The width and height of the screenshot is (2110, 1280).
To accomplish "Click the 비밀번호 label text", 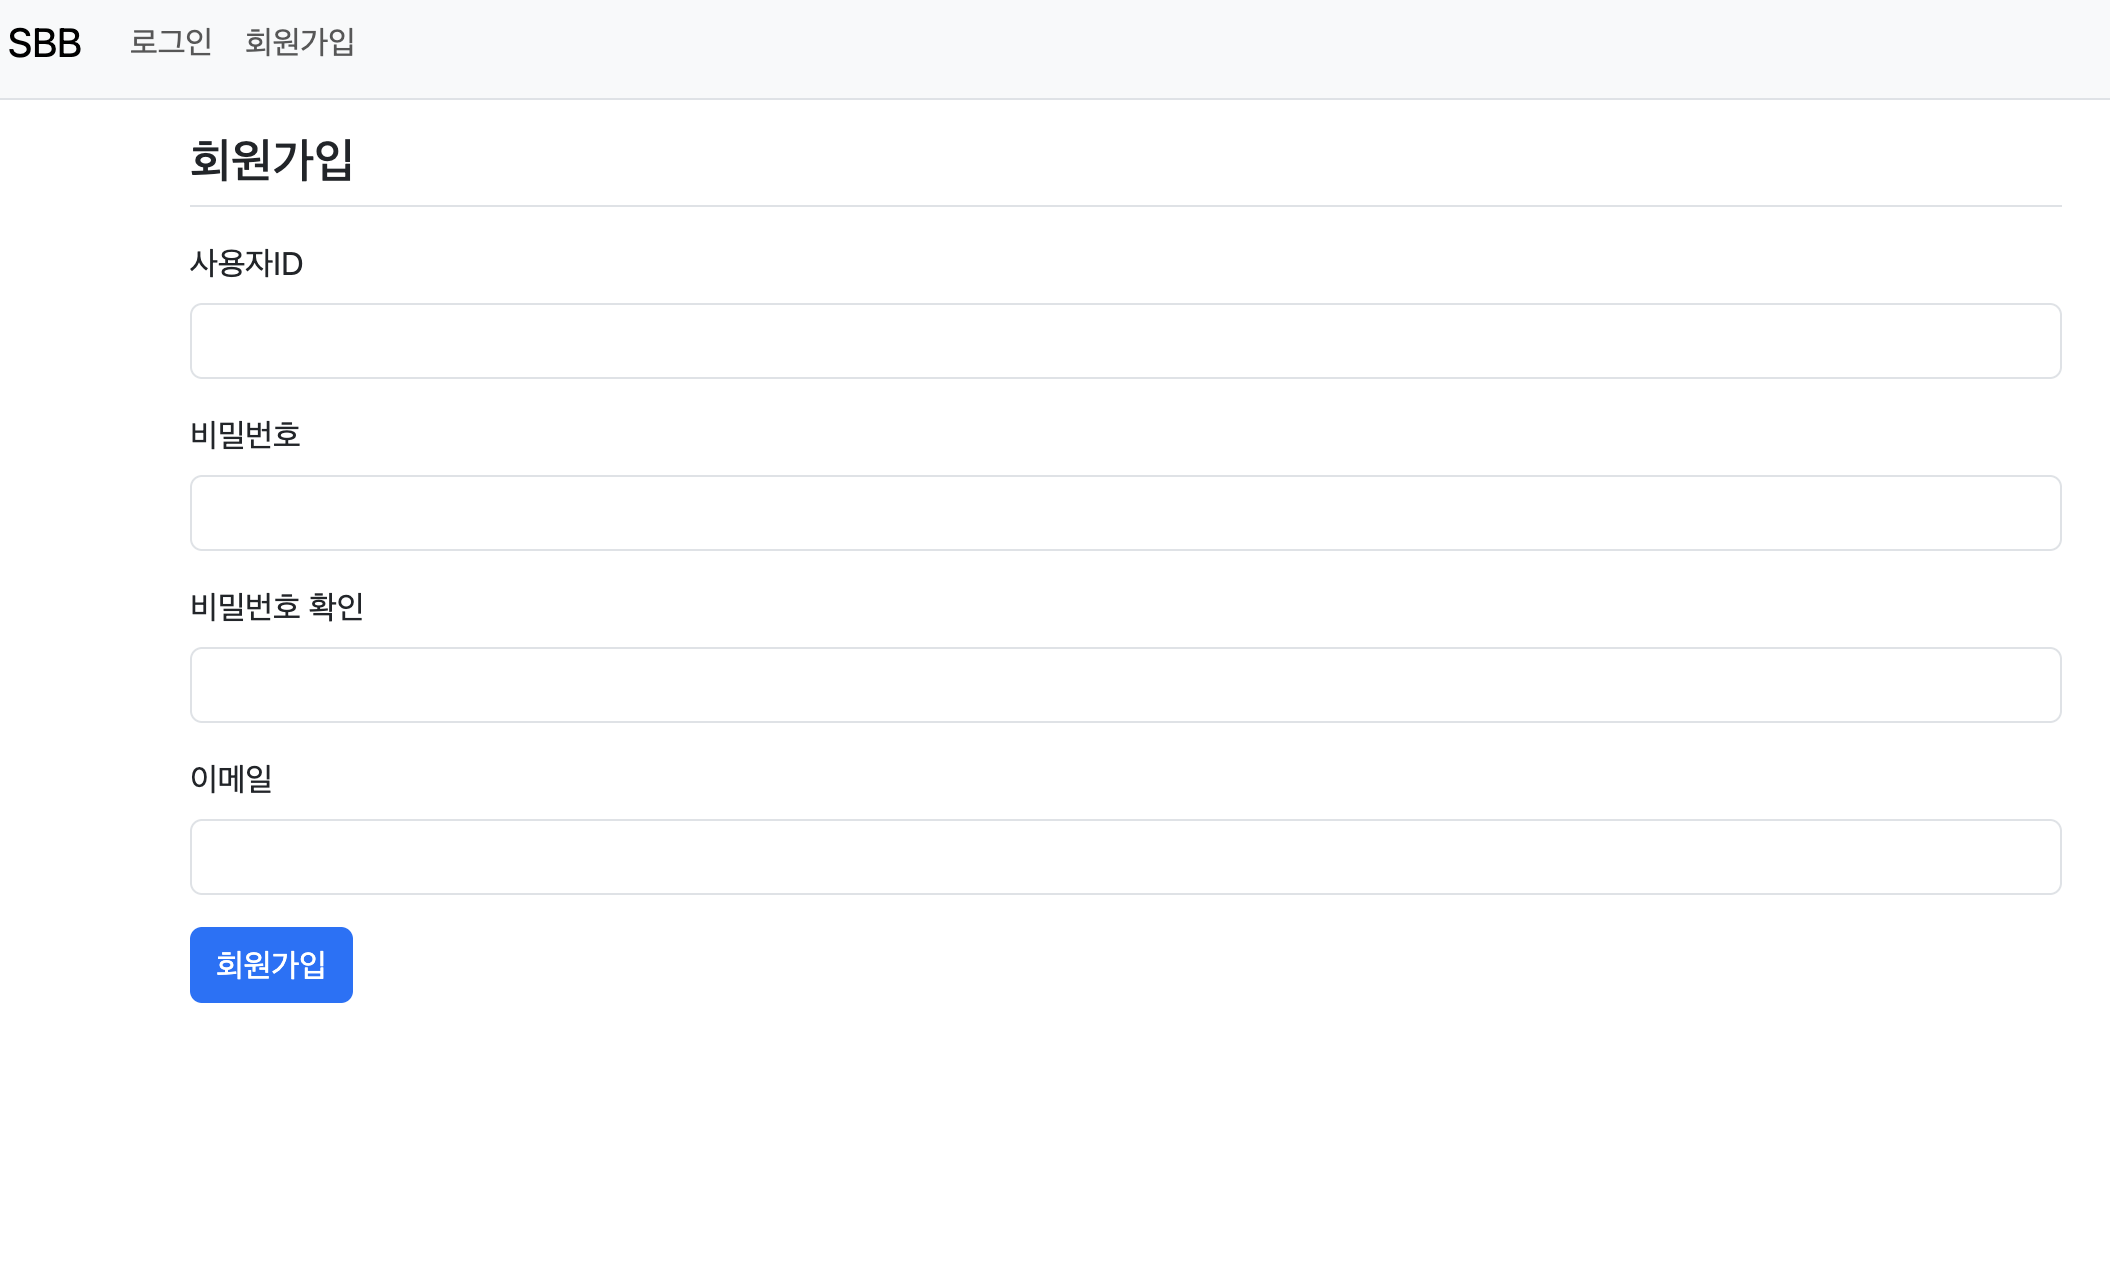I will pyautogui.click(x=245, y=435).
